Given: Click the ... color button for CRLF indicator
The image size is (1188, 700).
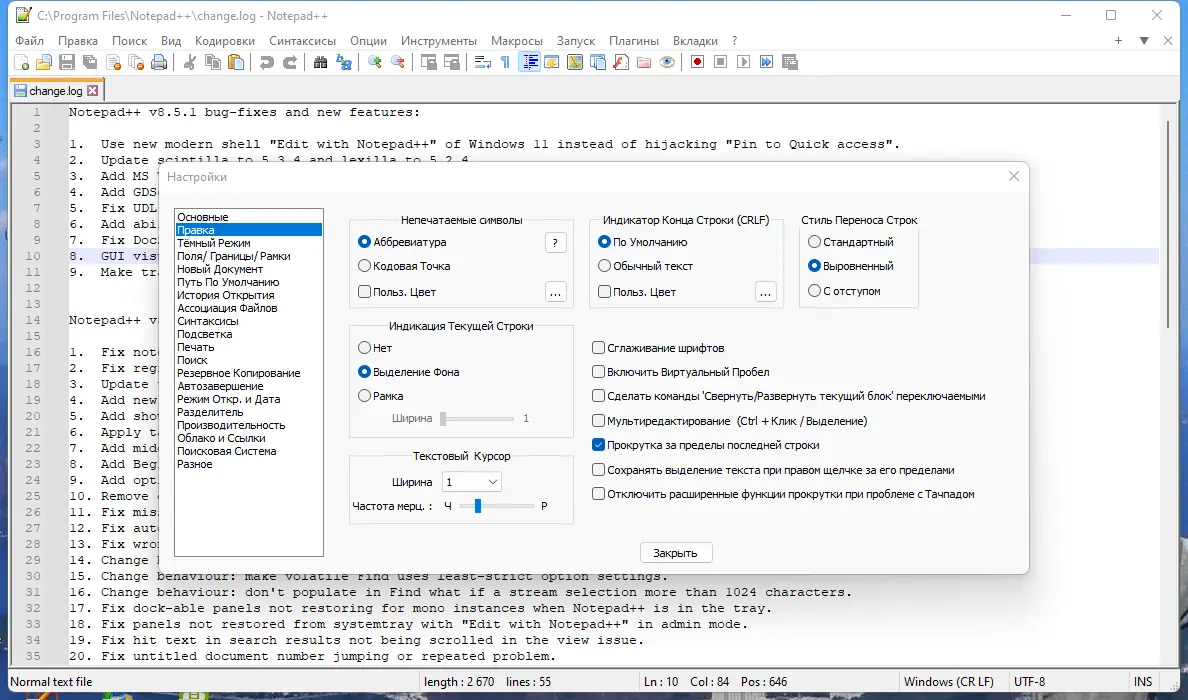Looking at the screenshot, I should (x=766, y=292).
